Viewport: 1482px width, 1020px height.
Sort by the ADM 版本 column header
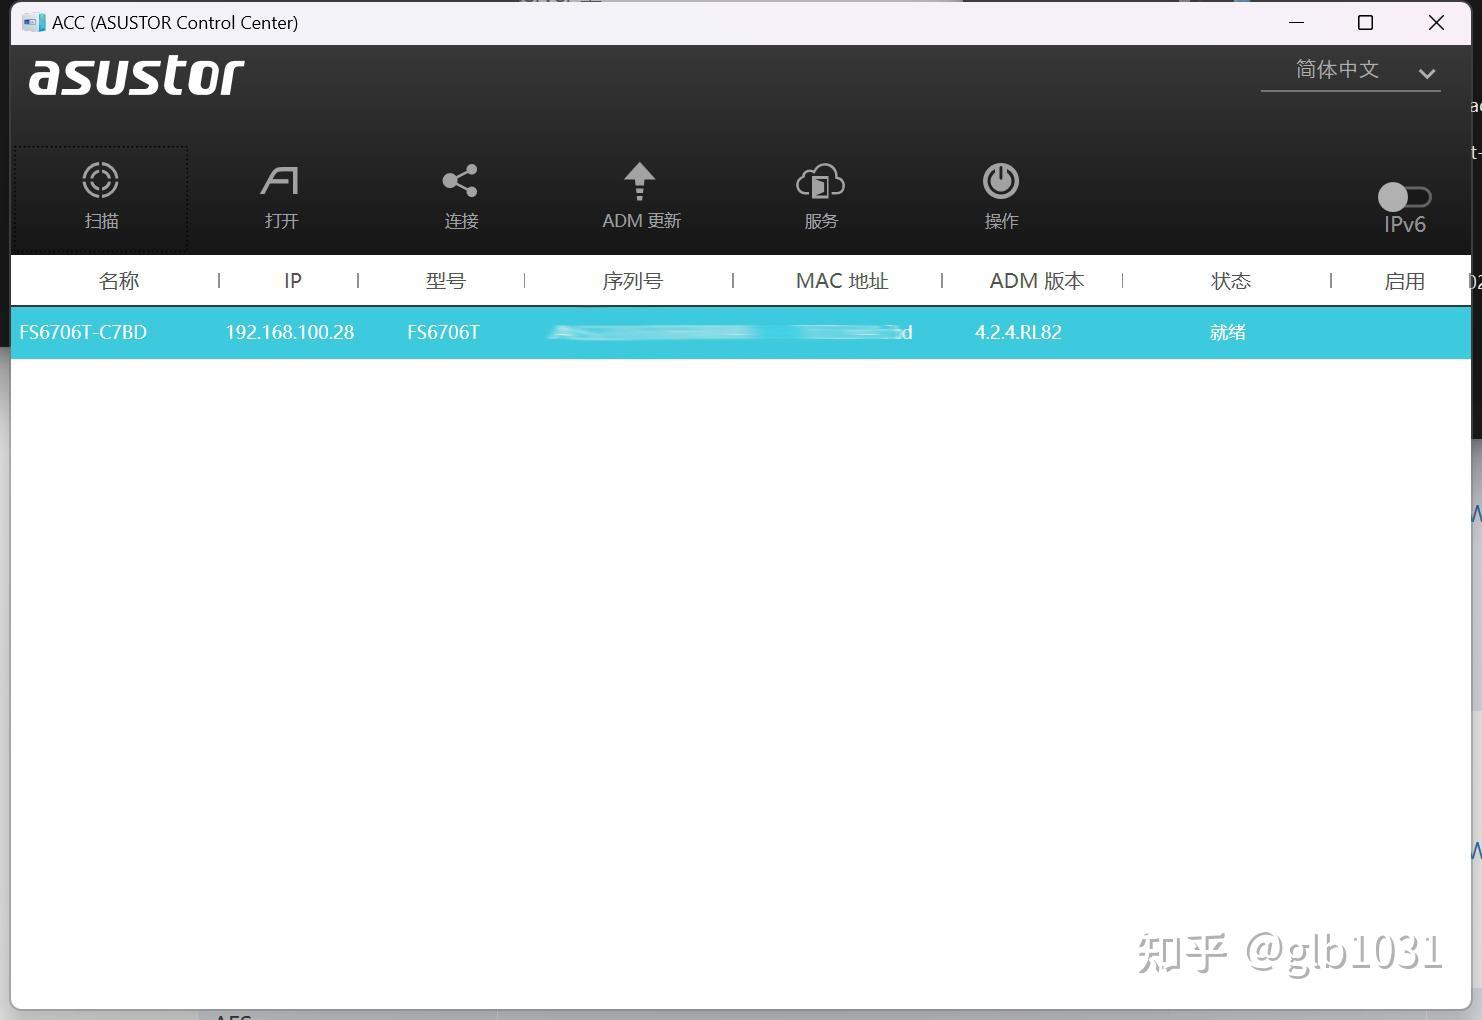coord(1037,281)
